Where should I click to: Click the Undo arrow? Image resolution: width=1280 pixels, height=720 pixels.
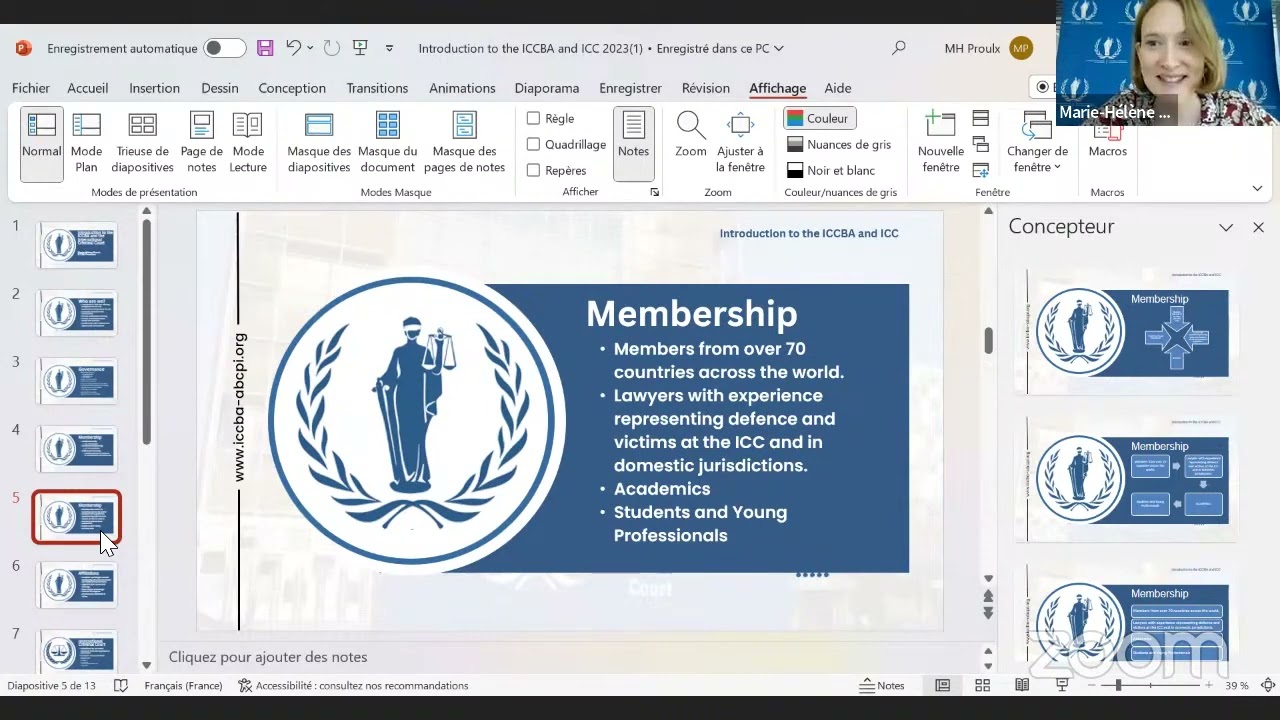pyautogui.click(x=293, y=48)
